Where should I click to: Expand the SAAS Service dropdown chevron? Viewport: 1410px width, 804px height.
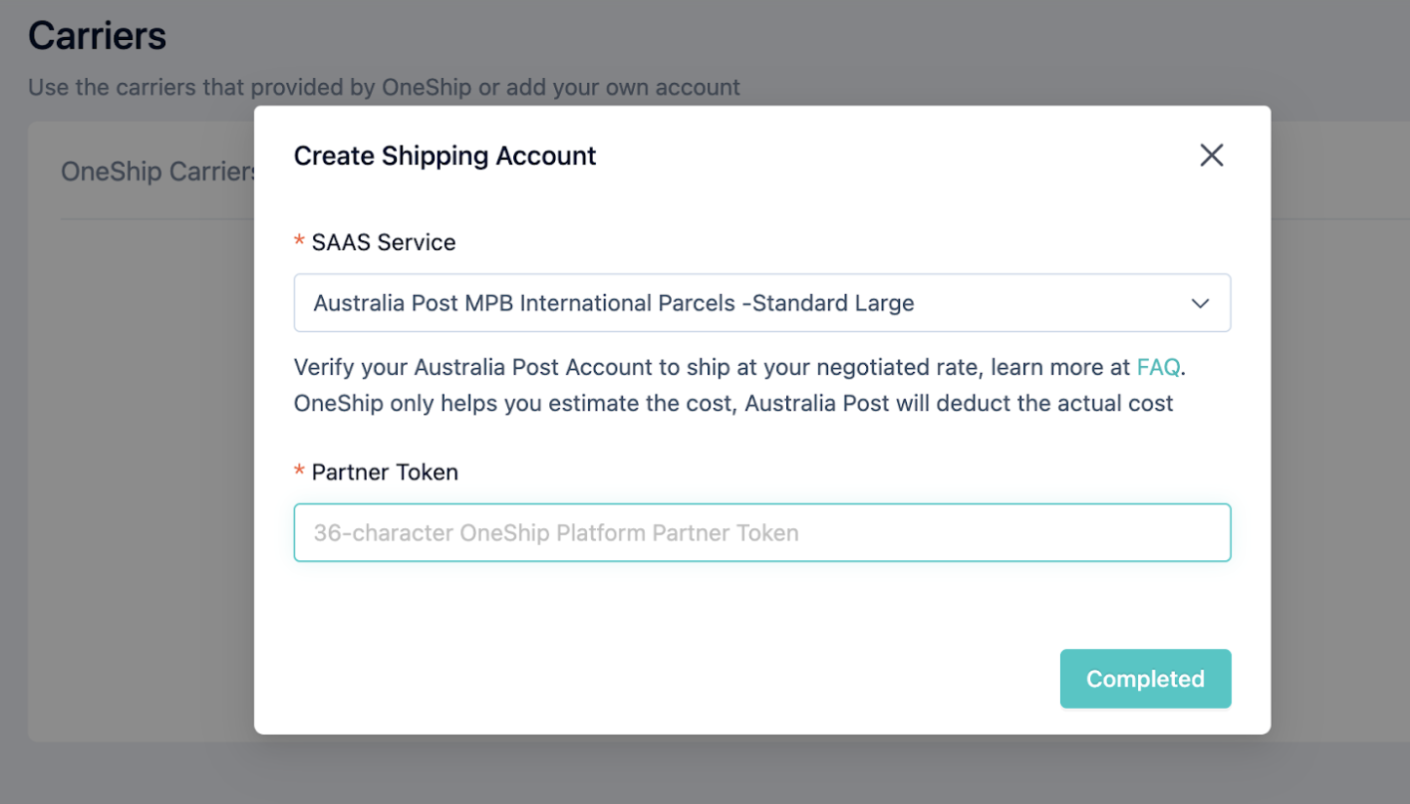[1200, 303]
